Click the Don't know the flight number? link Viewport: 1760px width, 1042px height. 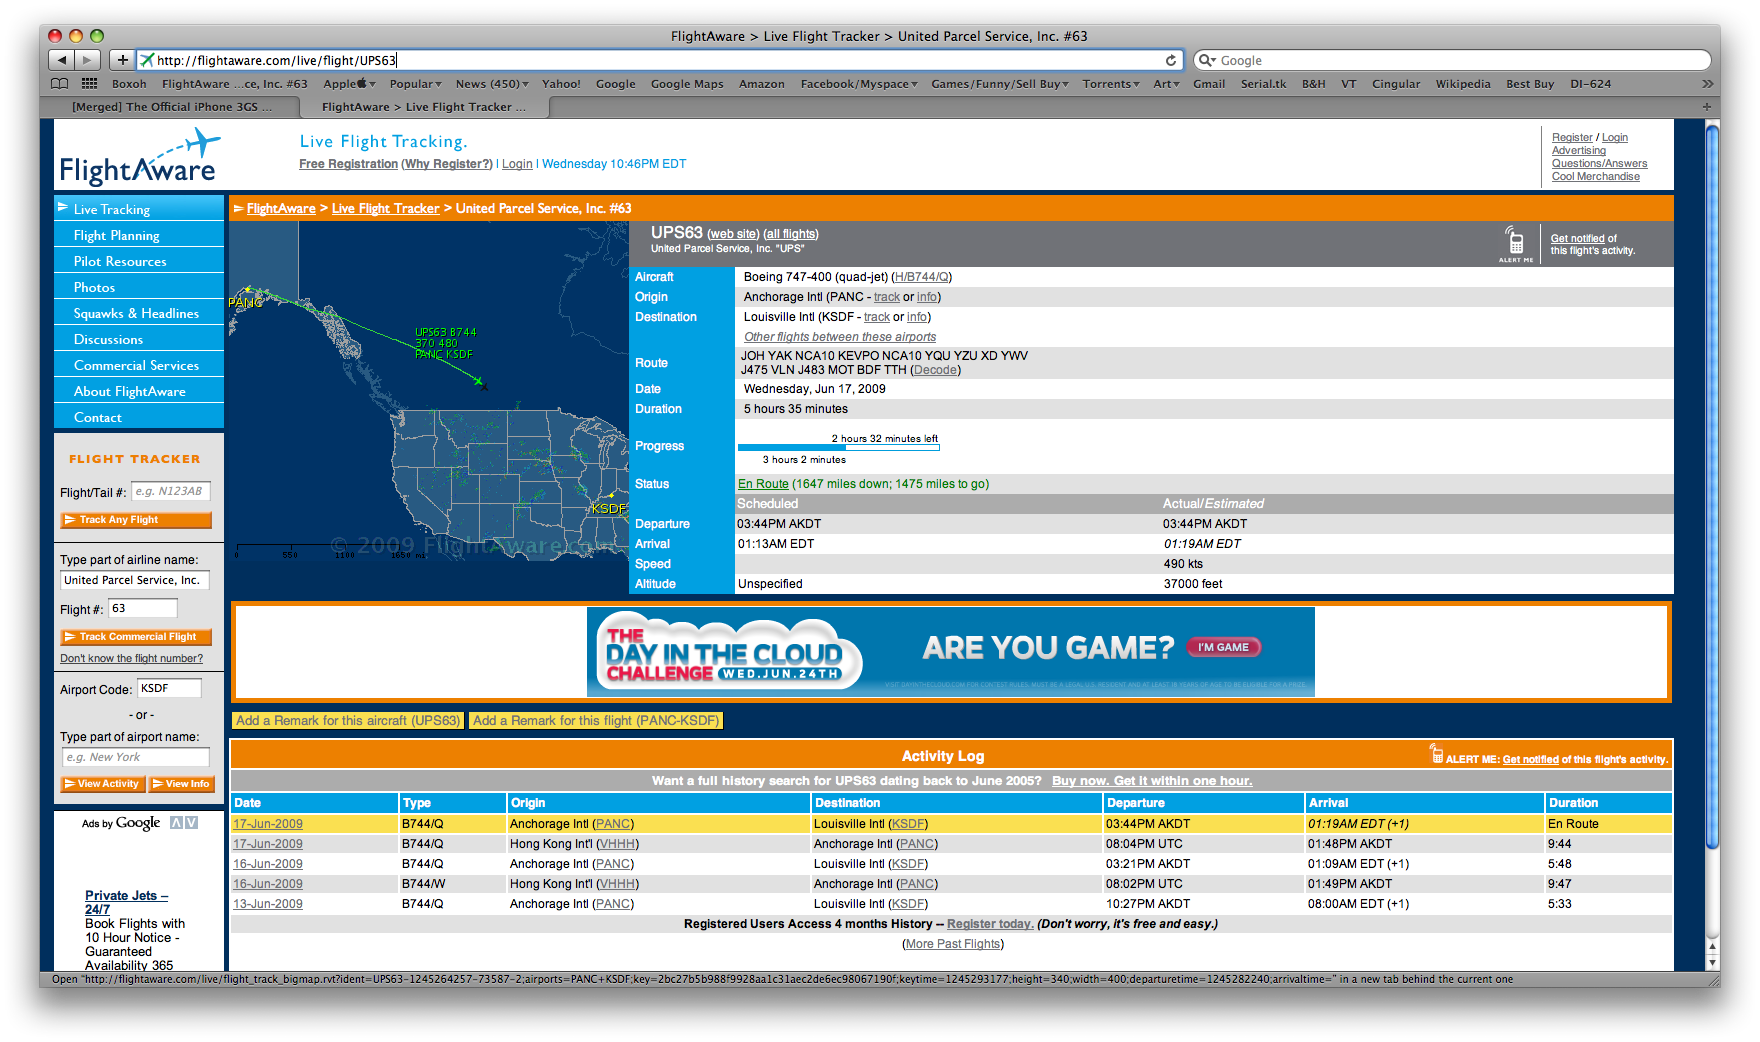pyautogui.click(x=131, y=658)
